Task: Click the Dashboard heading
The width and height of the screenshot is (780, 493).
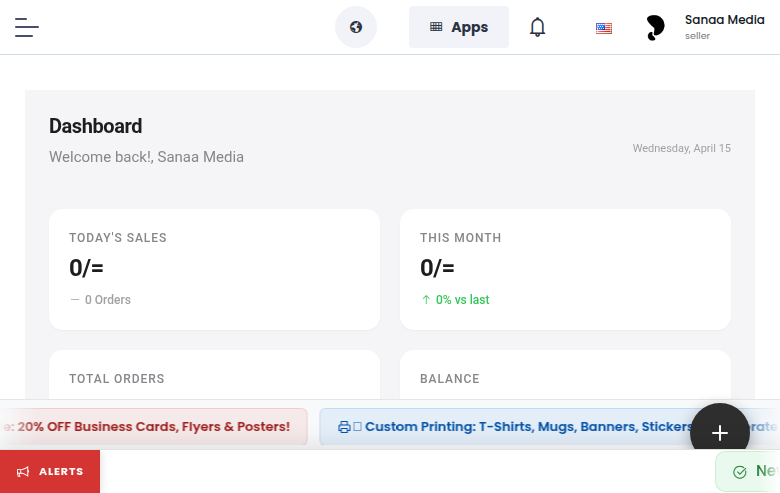Action: pos(96,126)
